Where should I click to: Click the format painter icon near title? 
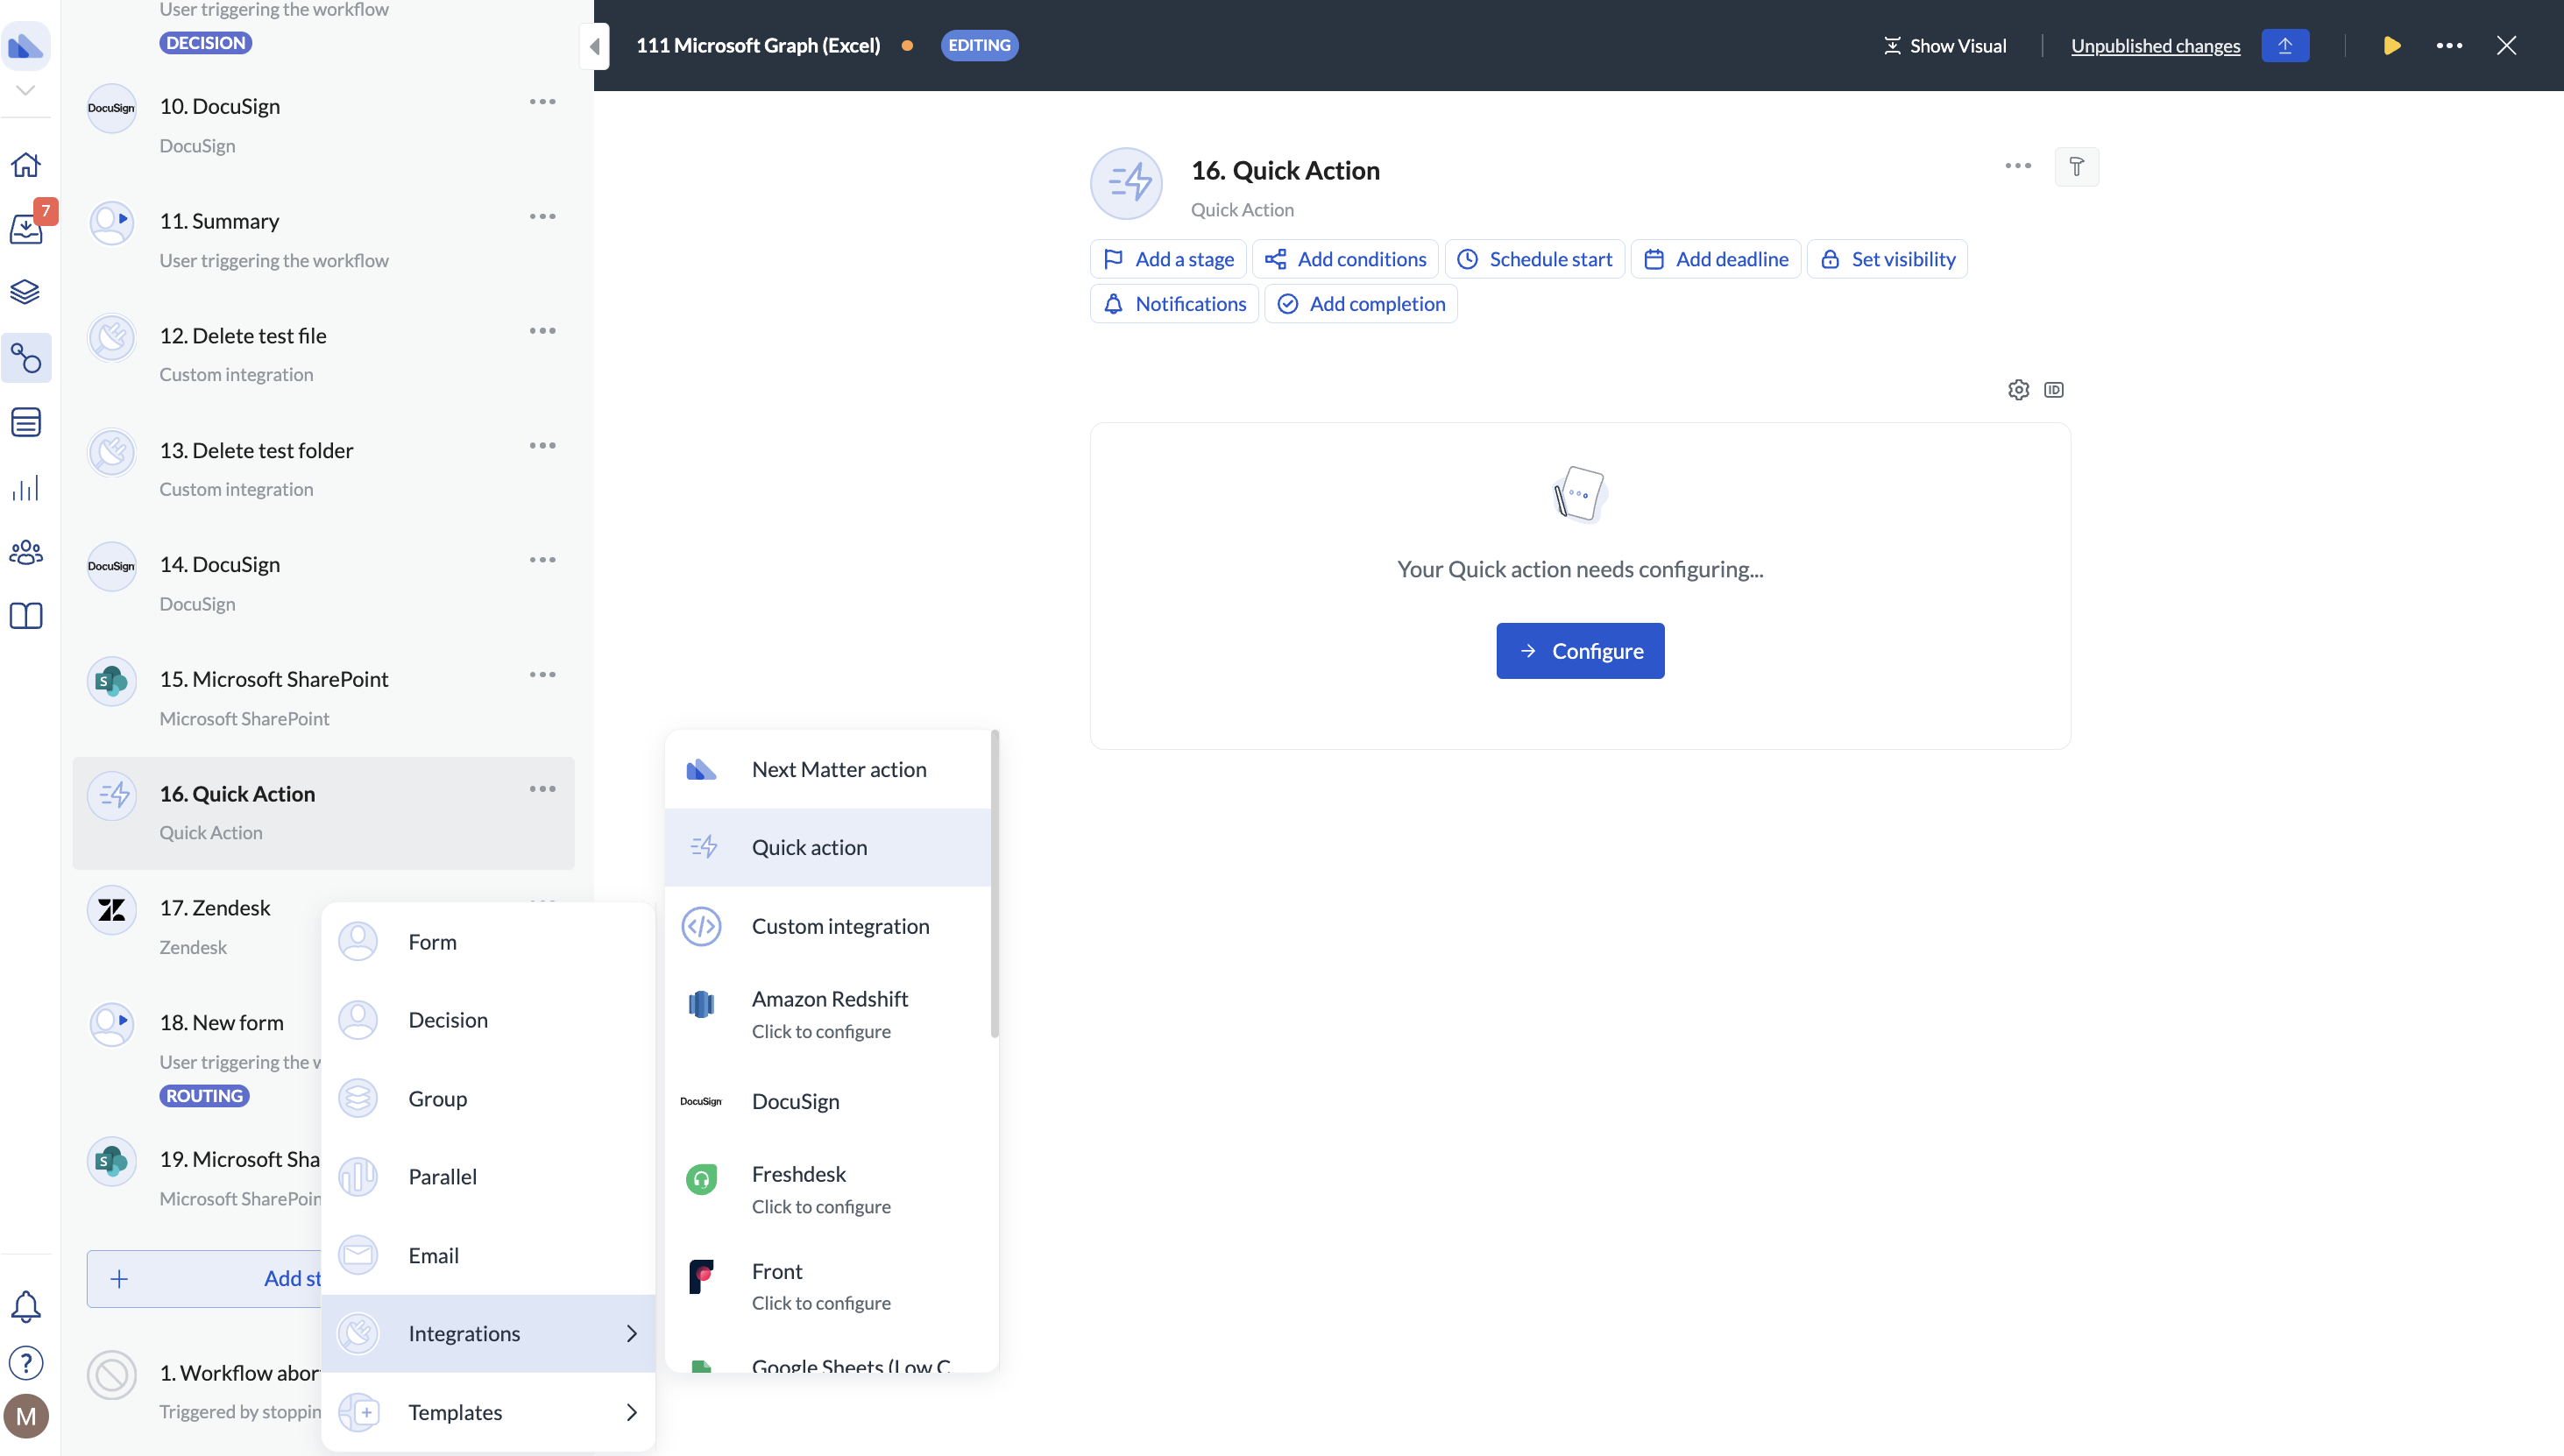pyautogui.click(x=2076, y=167)
